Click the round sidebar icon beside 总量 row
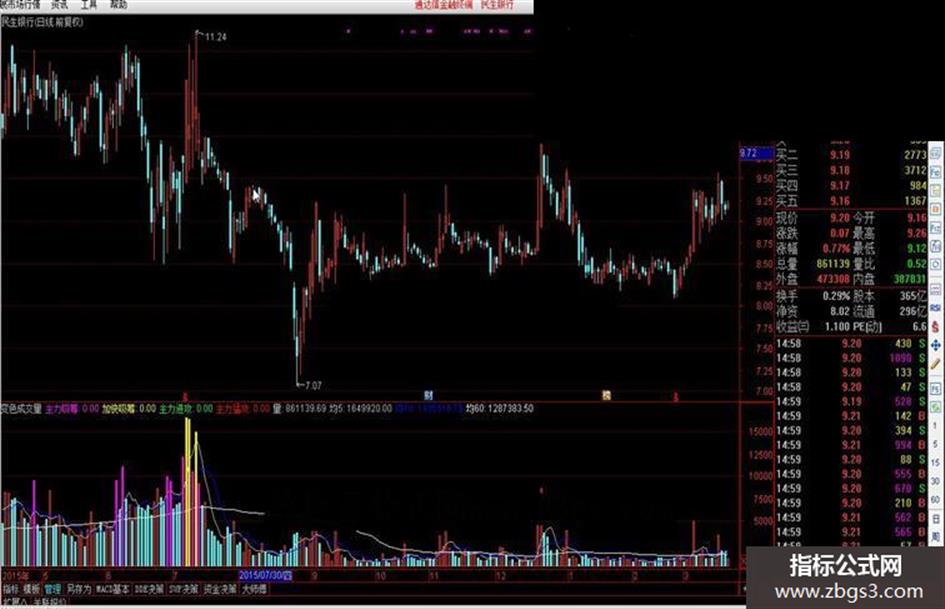This screenshot has height=609, width=945. point(935,265)
